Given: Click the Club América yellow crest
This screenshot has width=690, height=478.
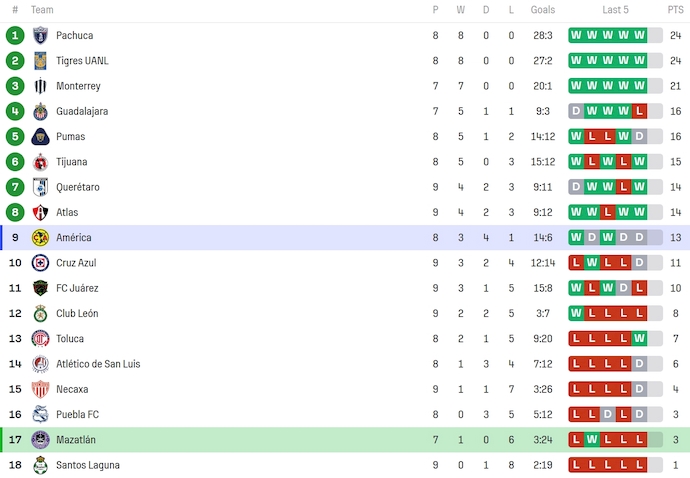Looking at the screenshot, I should click(40, 238).
